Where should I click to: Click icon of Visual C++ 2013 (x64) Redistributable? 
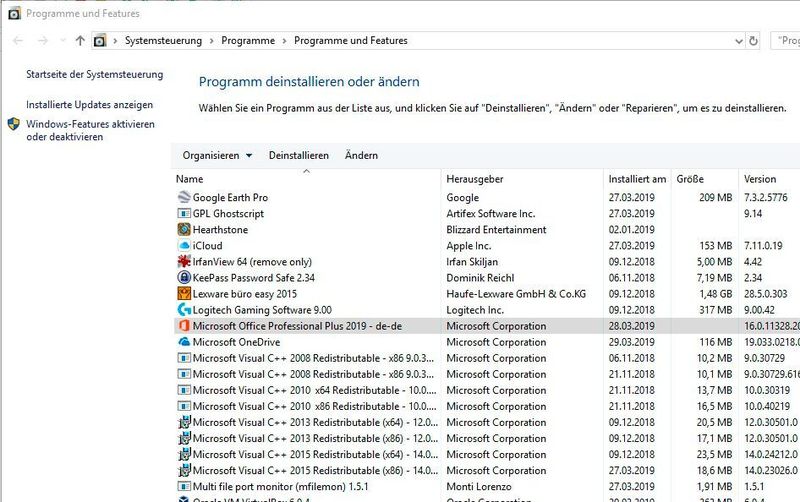click(184, 422)
